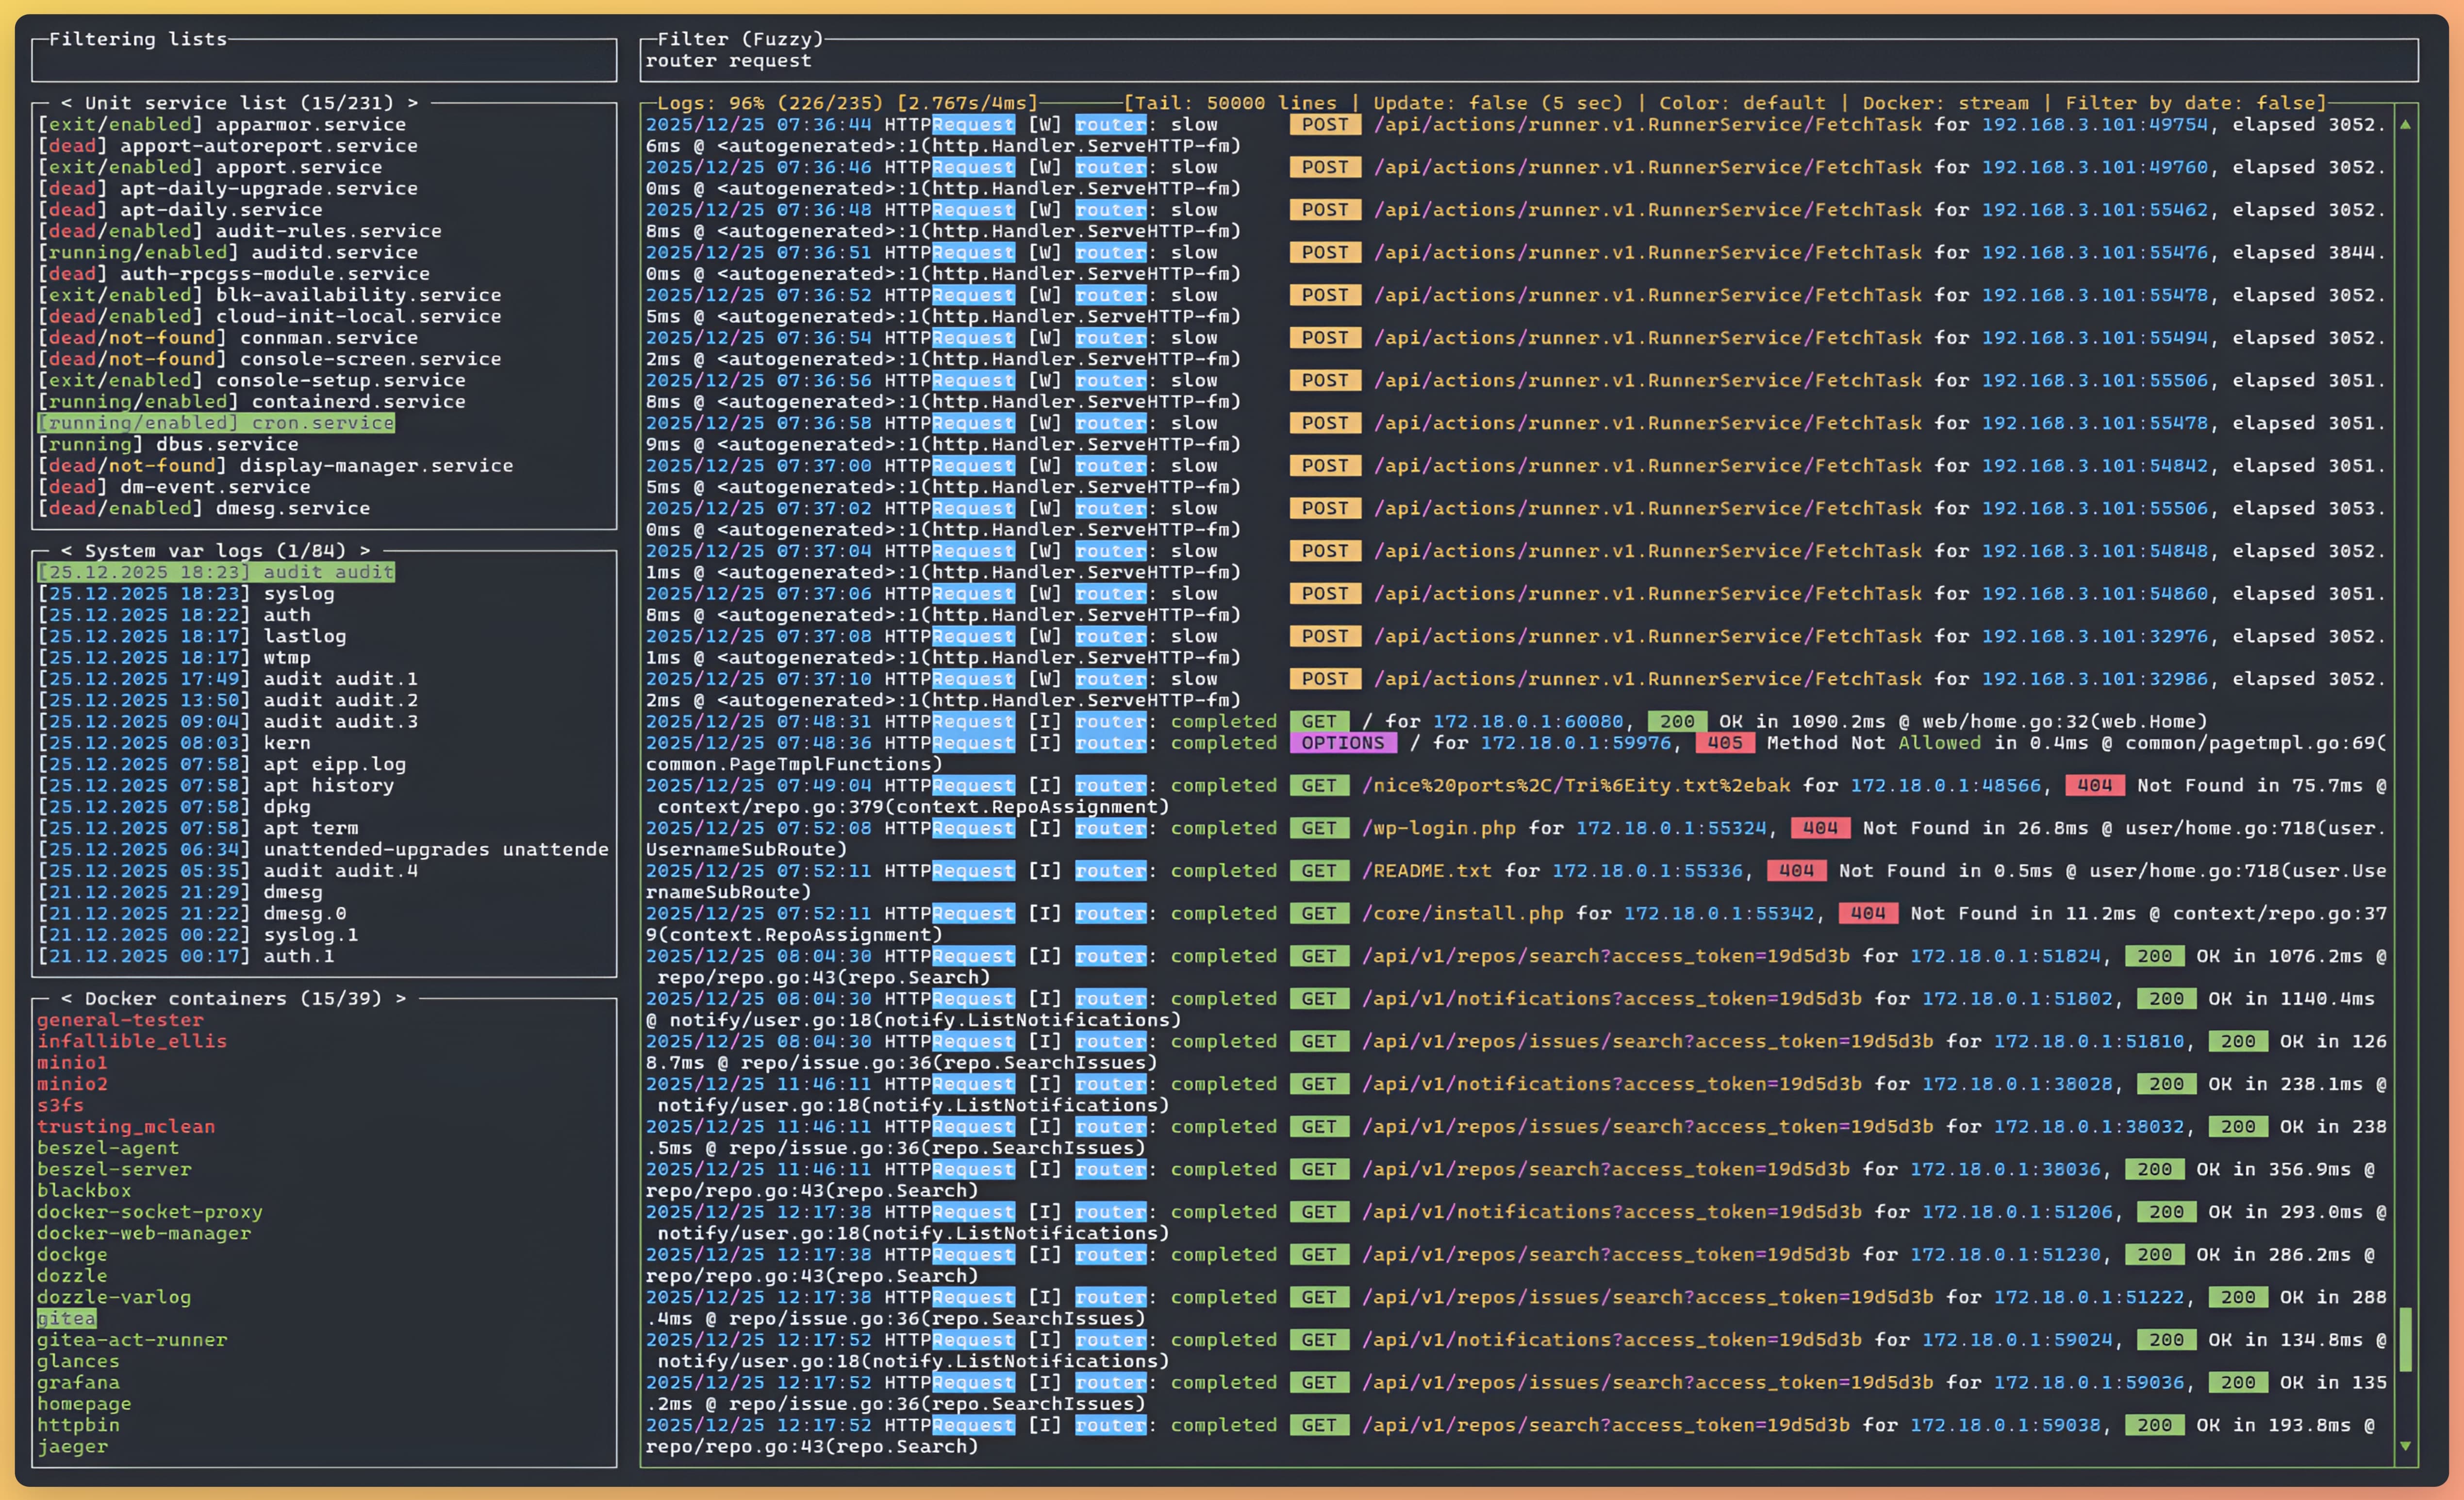2464x1500 pixels.
Task: Open dpkg log entry
Action: coord(174,807)
